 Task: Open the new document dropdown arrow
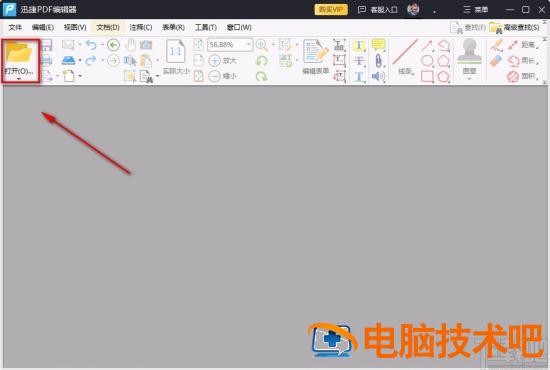[80, 76]
